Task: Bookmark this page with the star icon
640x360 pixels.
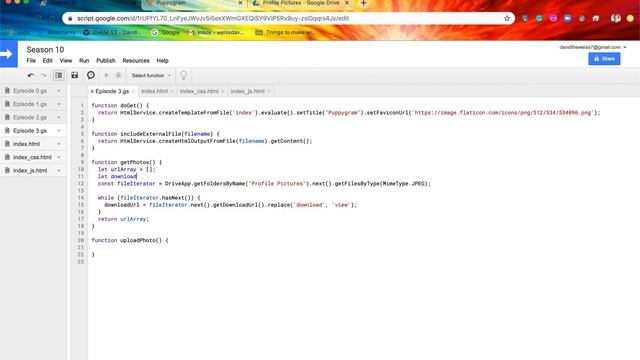Action: (x=507, y=18)
